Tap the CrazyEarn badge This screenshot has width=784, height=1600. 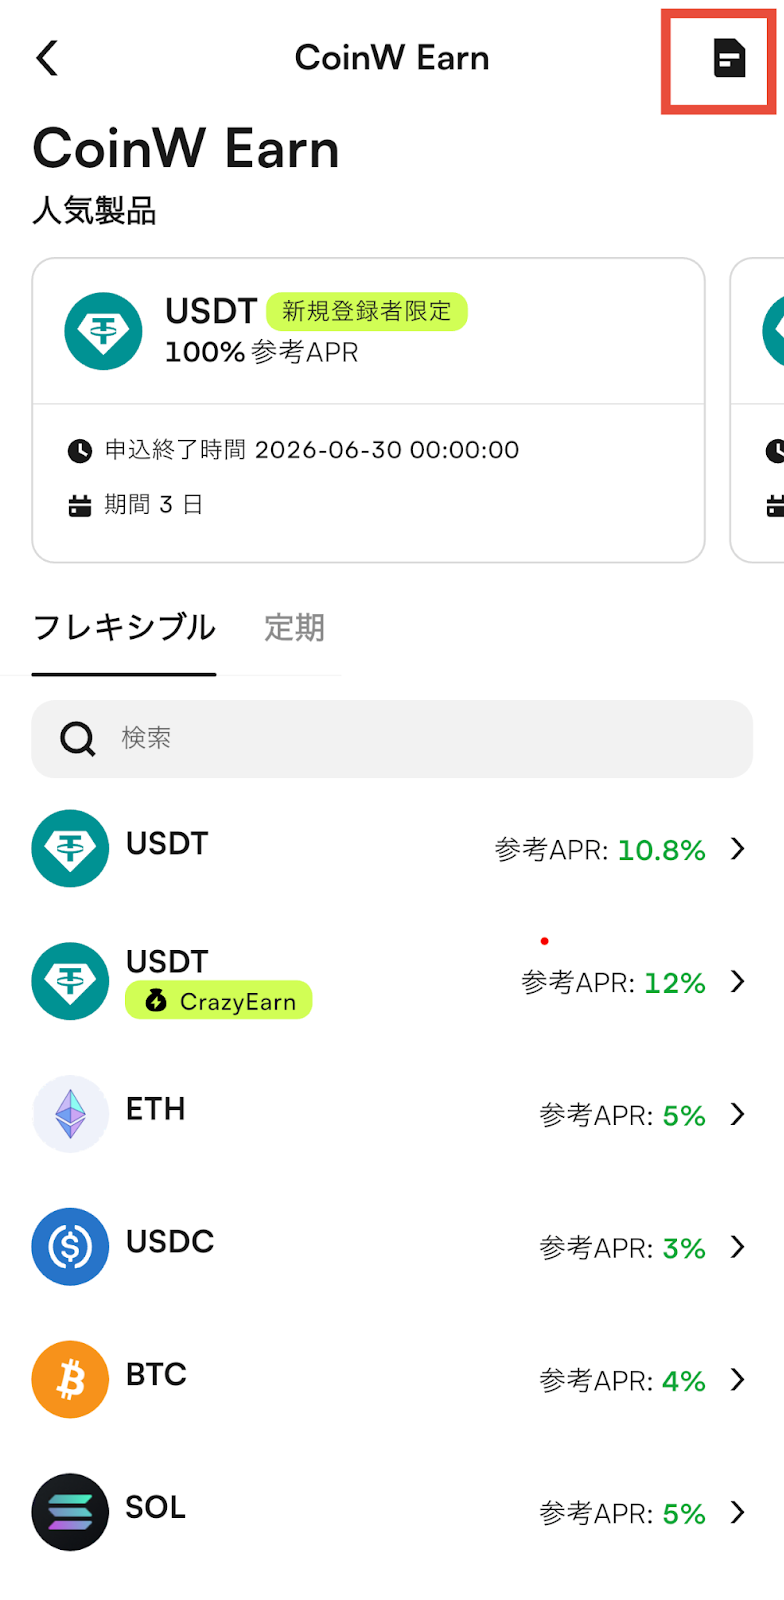[219, 1001]
